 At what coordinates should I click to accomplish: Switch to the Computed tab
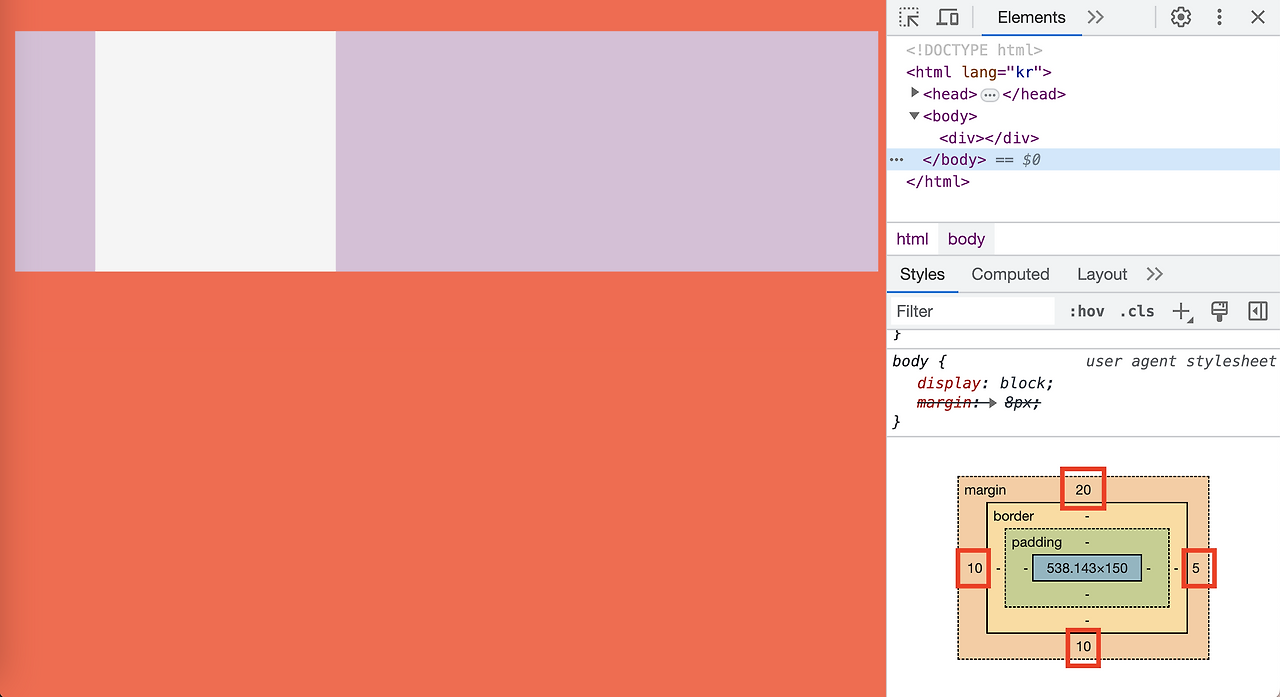coord(1010,274)
